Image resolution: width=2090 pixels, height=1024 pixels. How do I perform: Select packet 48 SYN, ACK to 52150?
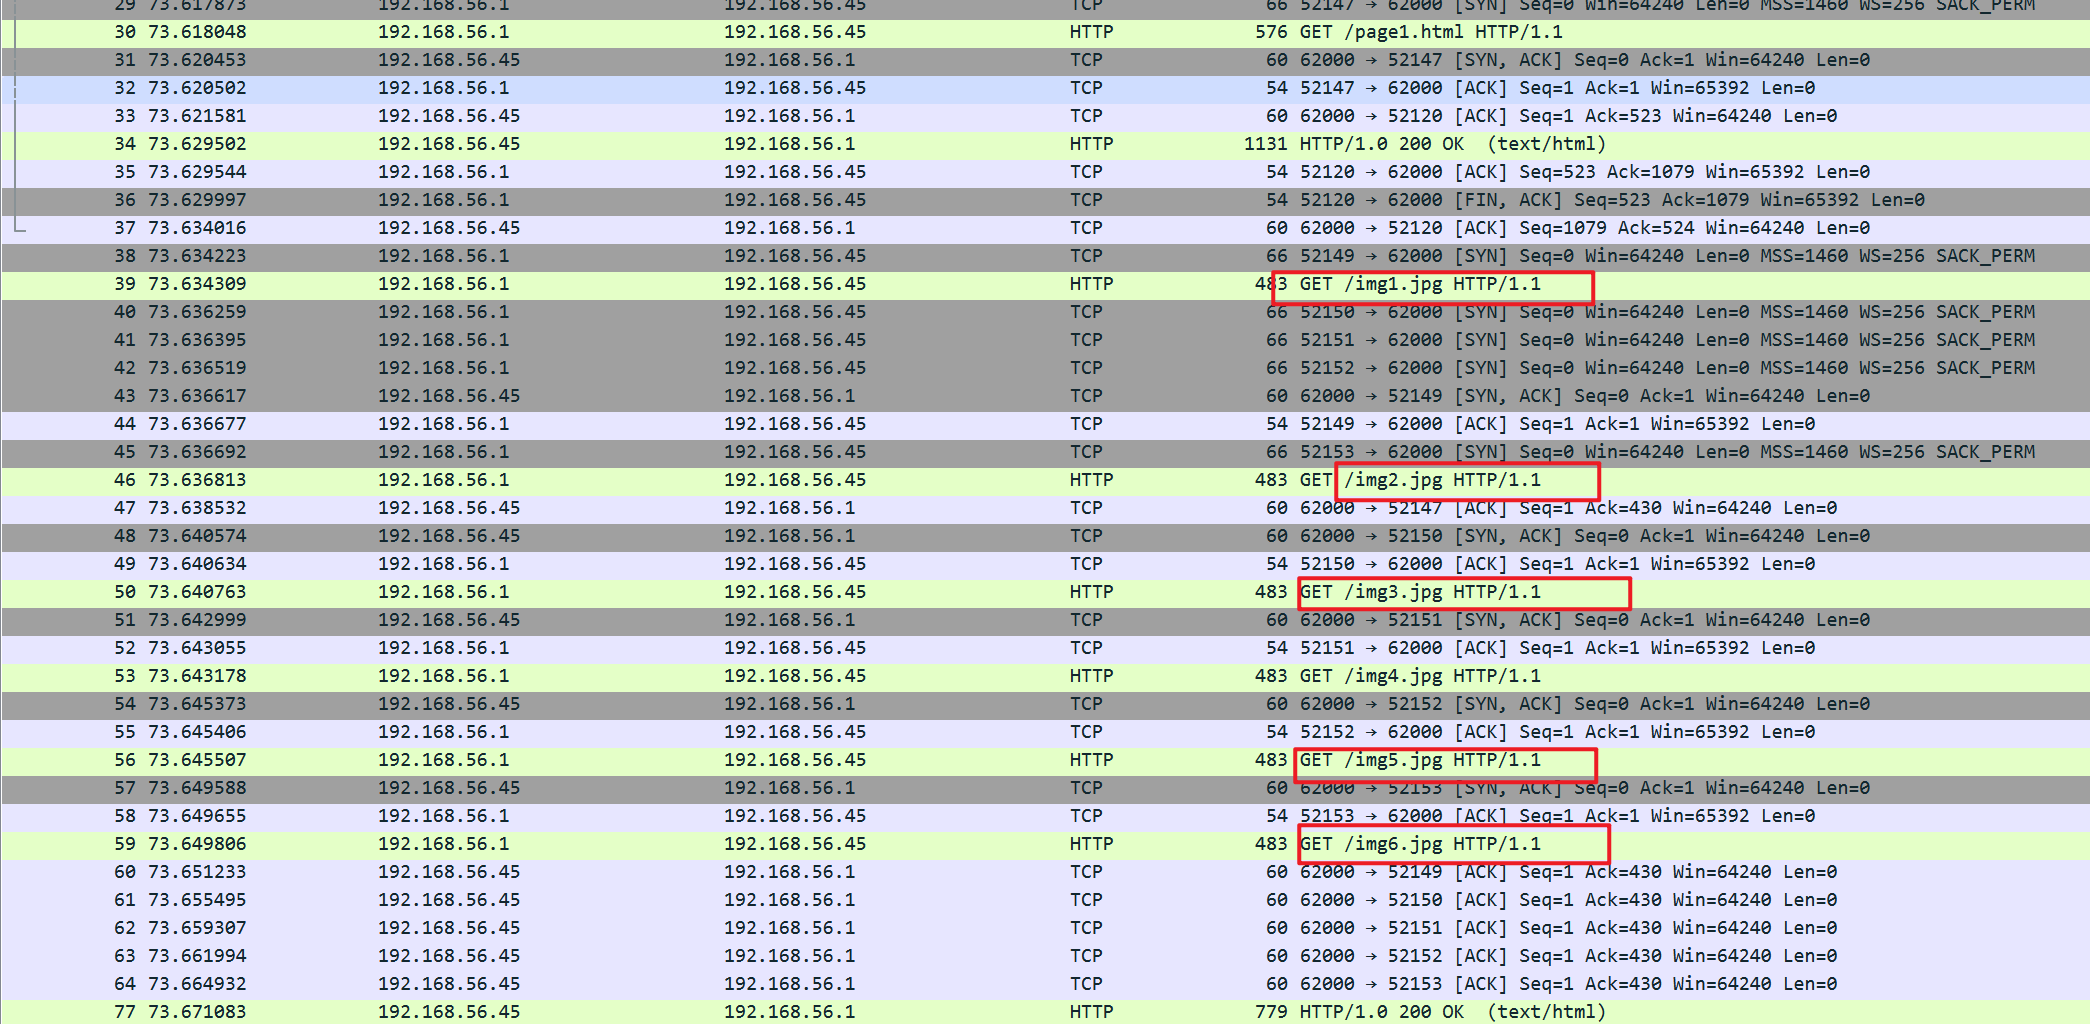(1045, 536)
